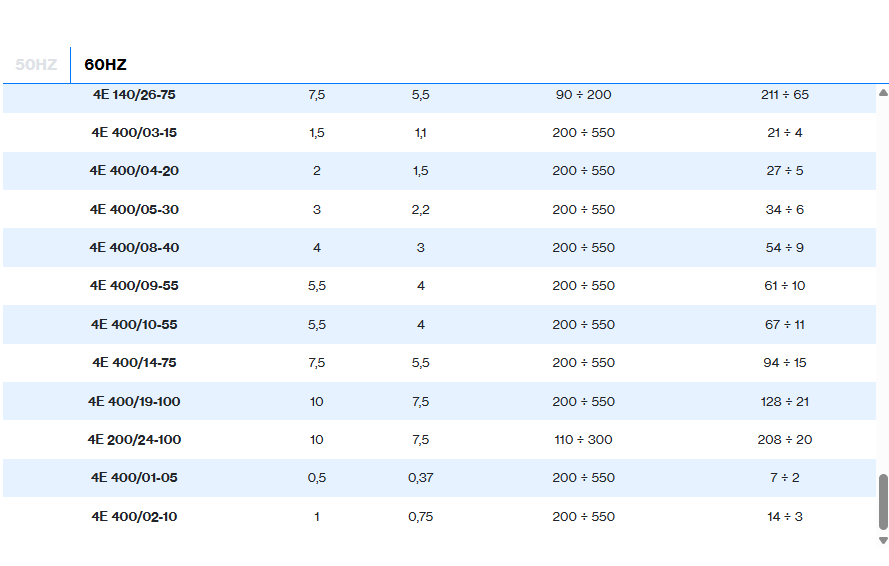Image resolution: width=889 pixels, height=566 pixels.
Task: Select model 4E 400/10-55
Action: pyautogui.click(x=134, y=325)
